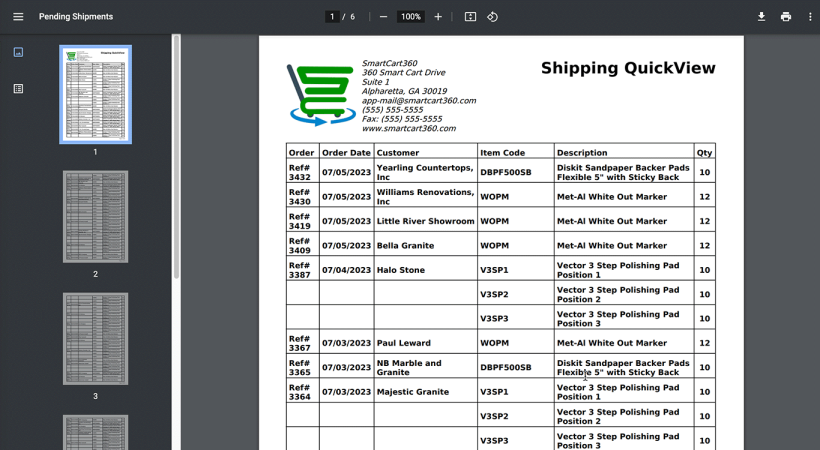Click the zoom in plus button
The height and width of the screenshot is (450, 820).
[438, 17]
